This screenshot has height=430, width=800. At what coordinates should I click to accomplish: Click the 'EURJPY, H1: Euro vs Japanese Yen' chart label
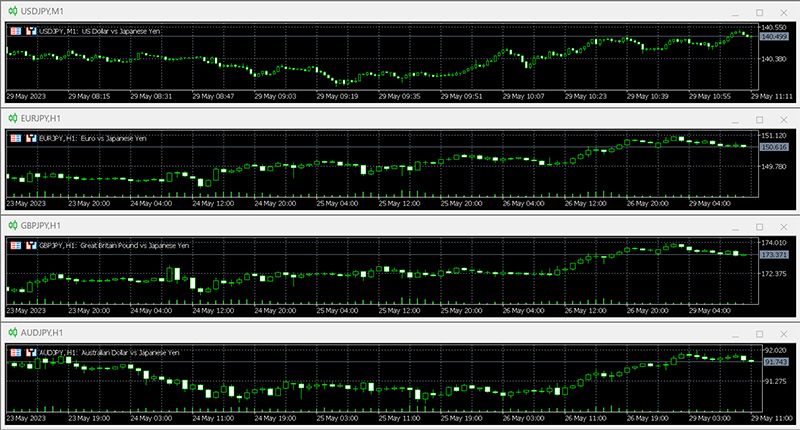tap(93, 138)
